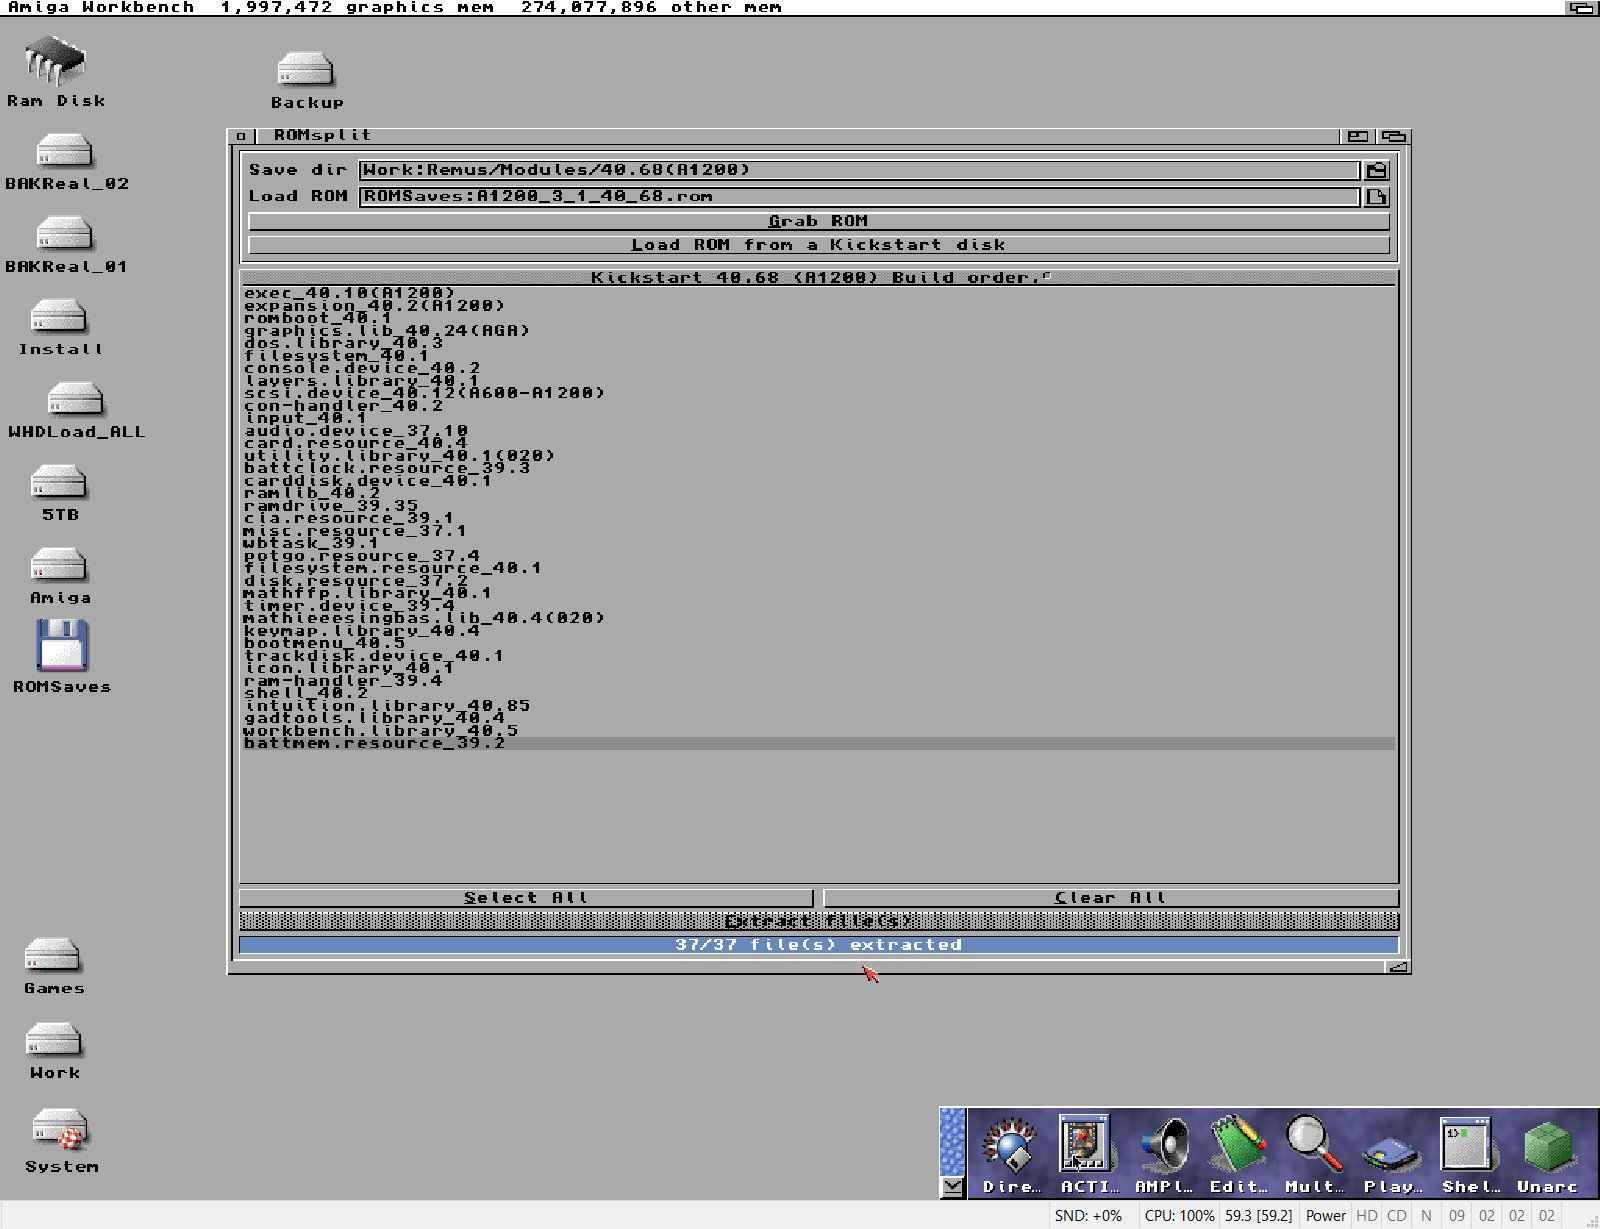Launch Directory Opus from the dock
The width and height of the screenshot is (1600, 1229).
coord(1010,1154)
